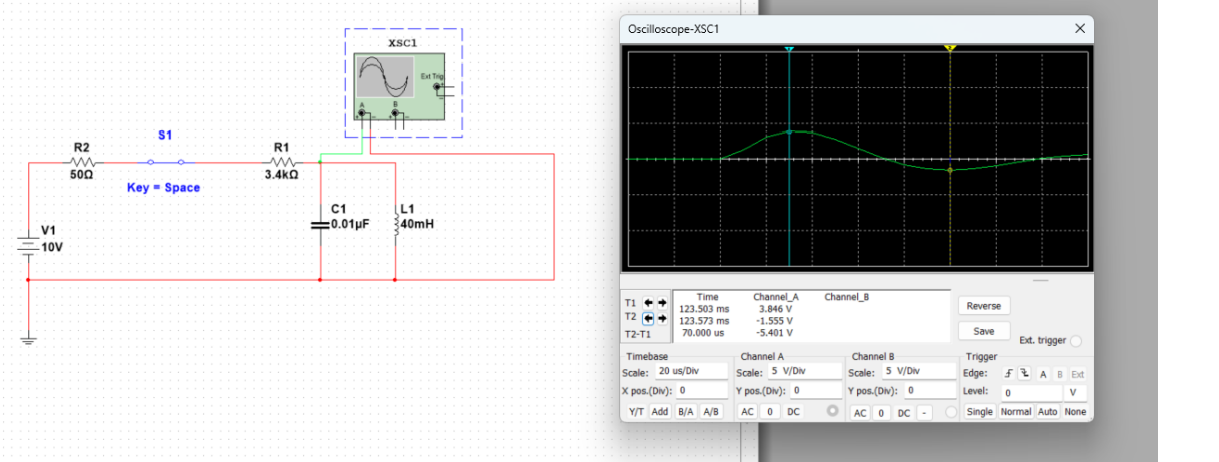Grab the cyan T1 cursor marker
Screen dimensions: 1219x462
(789, 48)
